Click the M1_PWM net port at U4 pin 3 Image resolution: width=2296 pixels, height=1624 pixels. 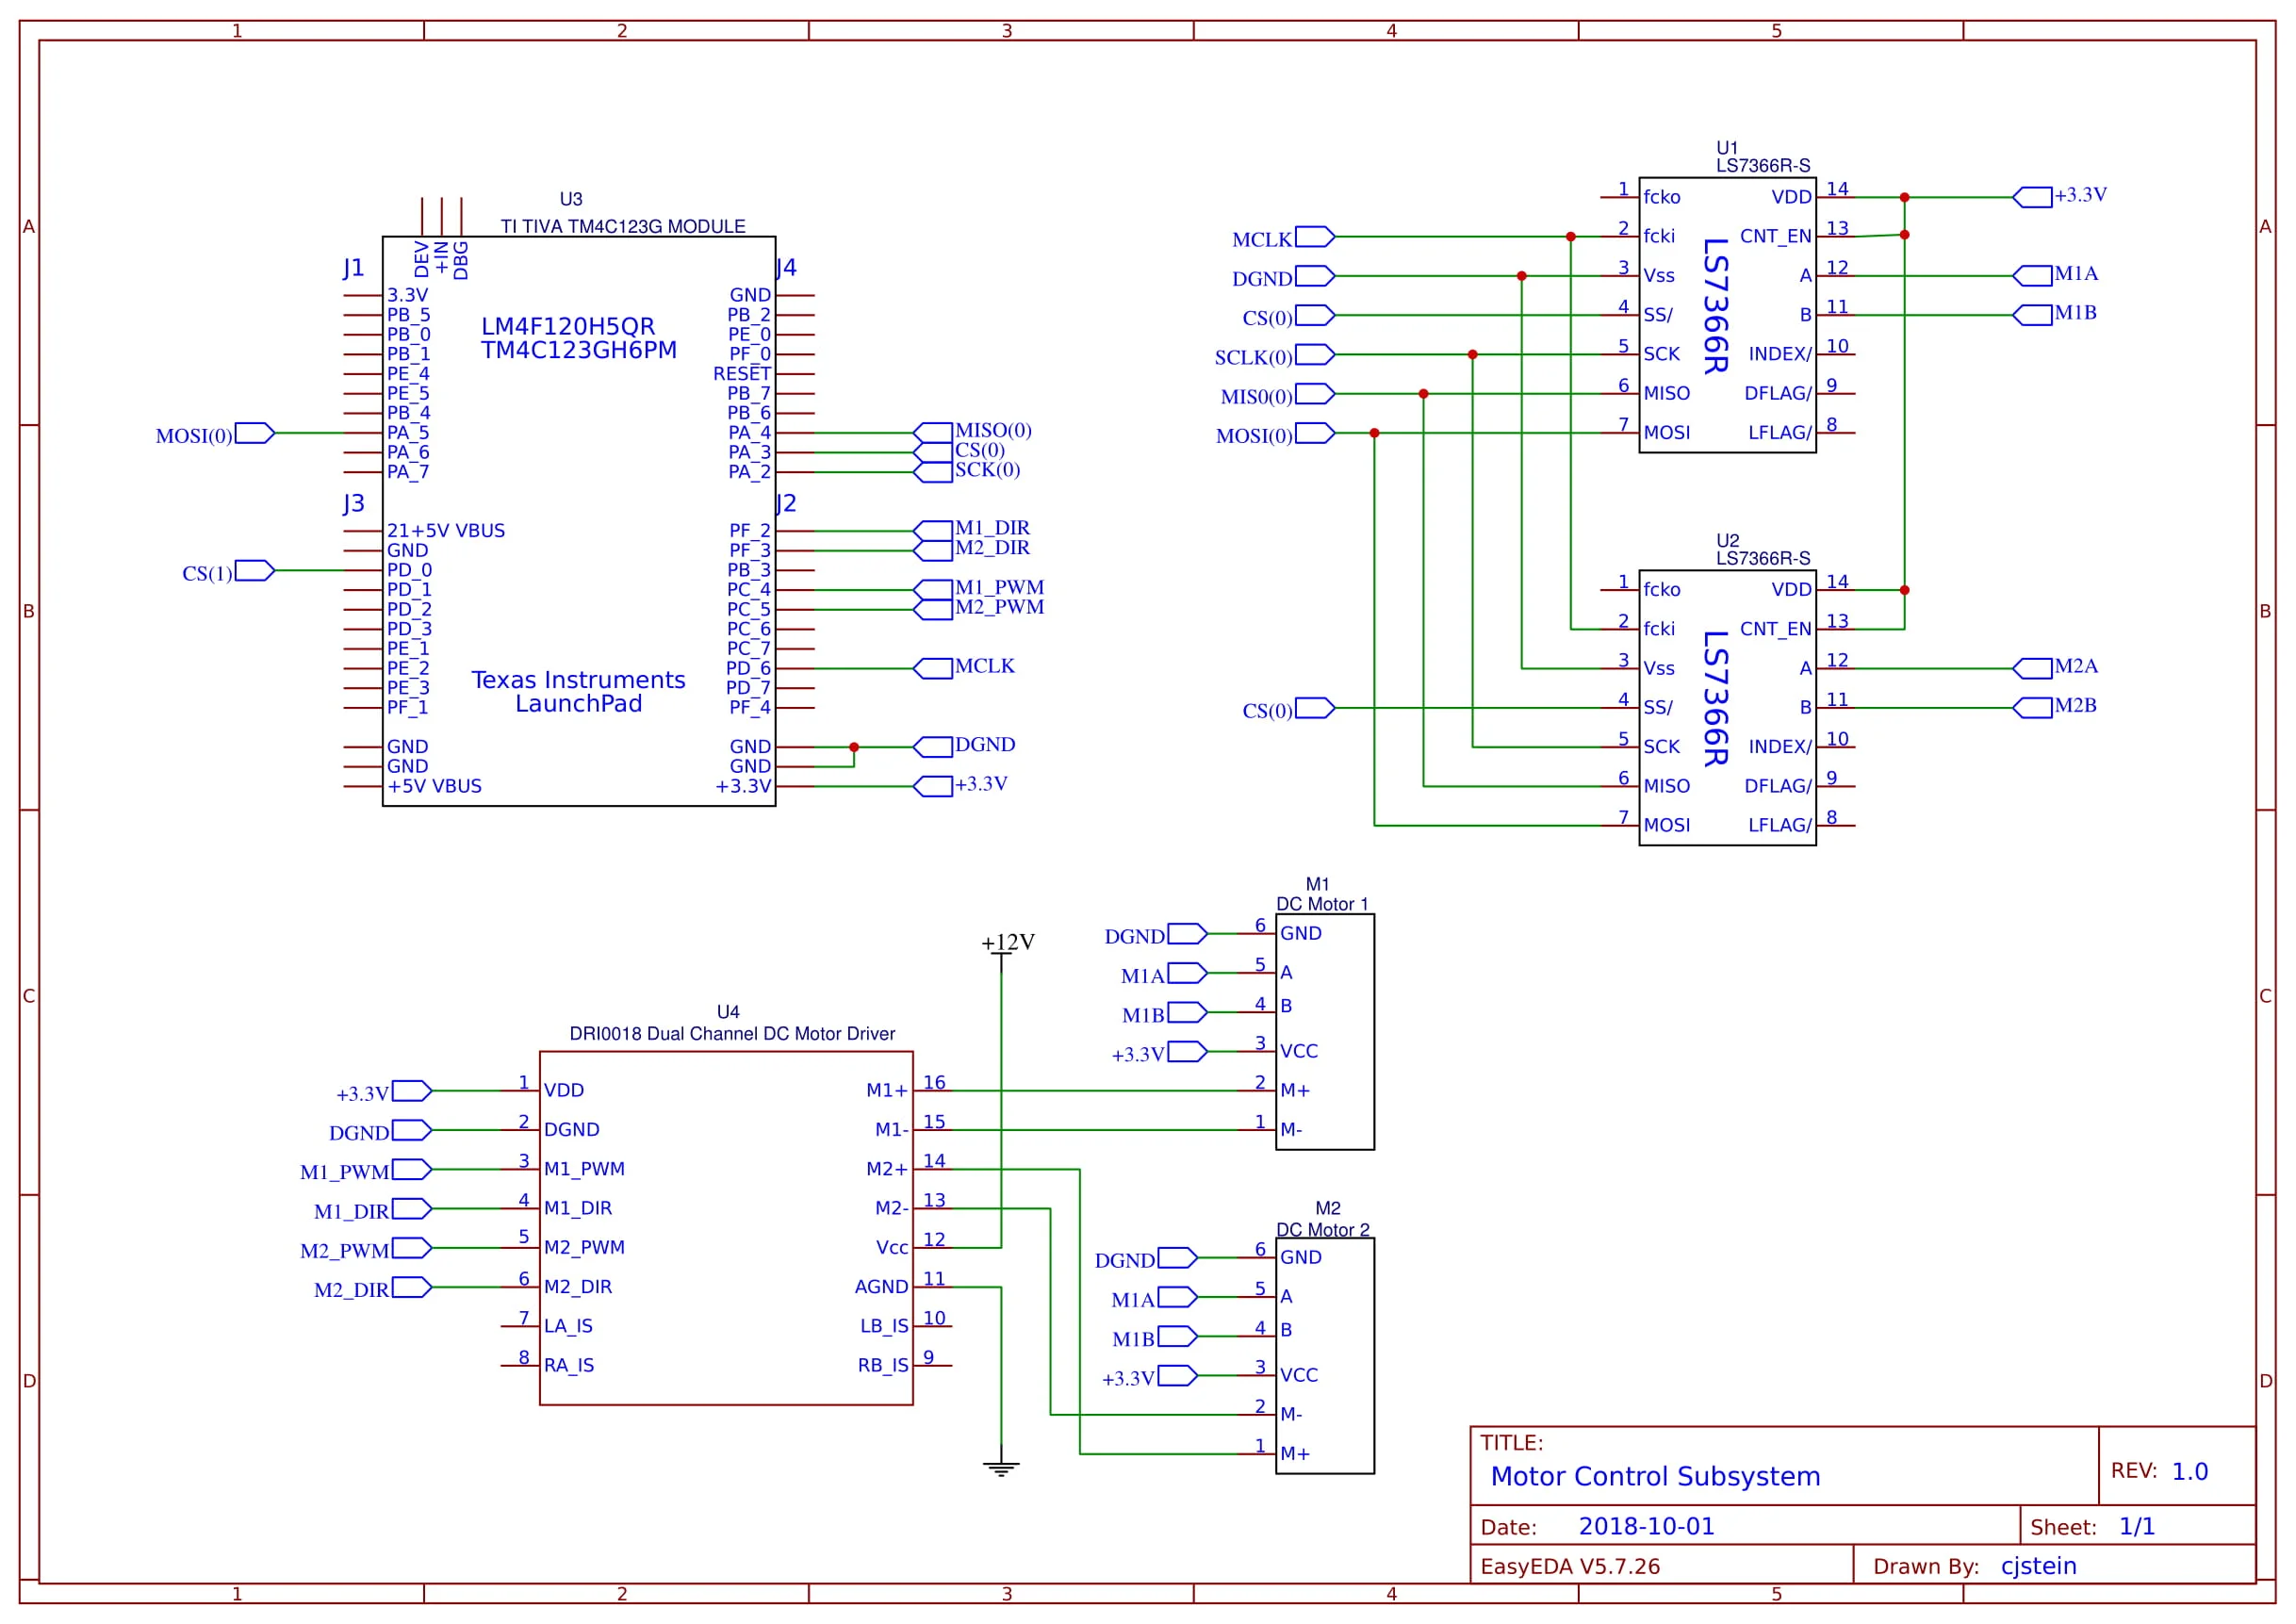pyautogui.click(x=365, y=1169)
